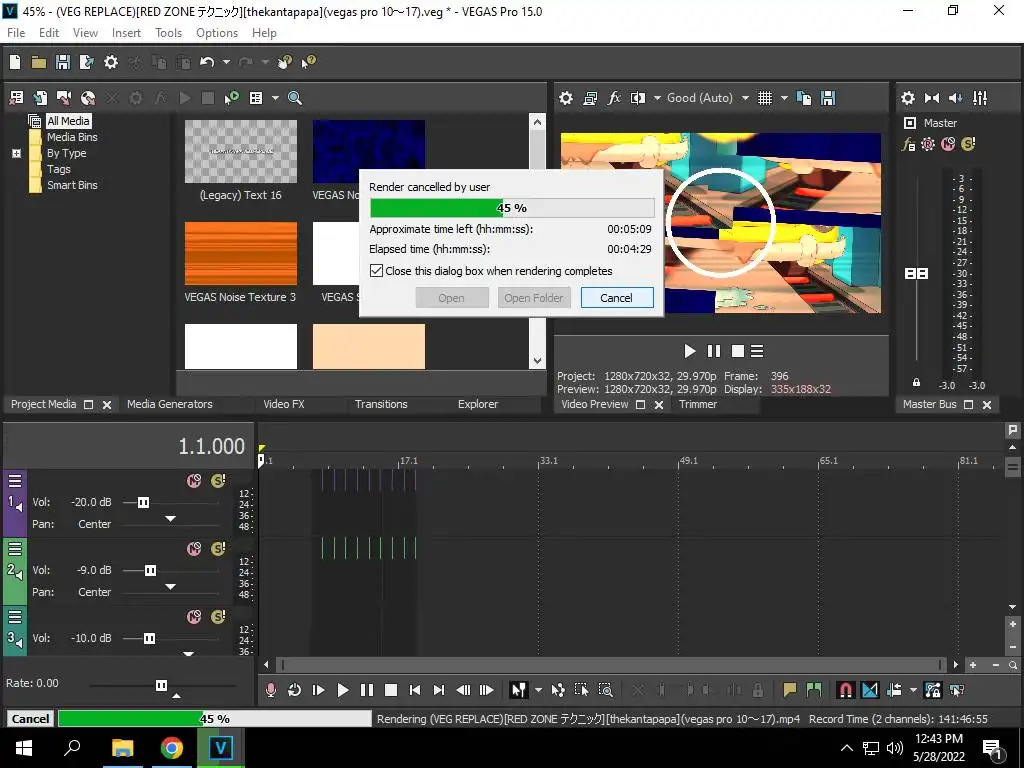The height and width of the screenshot is (768, 1024).
Task: Save project with the floppy disk icon
Action: pos(63,62)
